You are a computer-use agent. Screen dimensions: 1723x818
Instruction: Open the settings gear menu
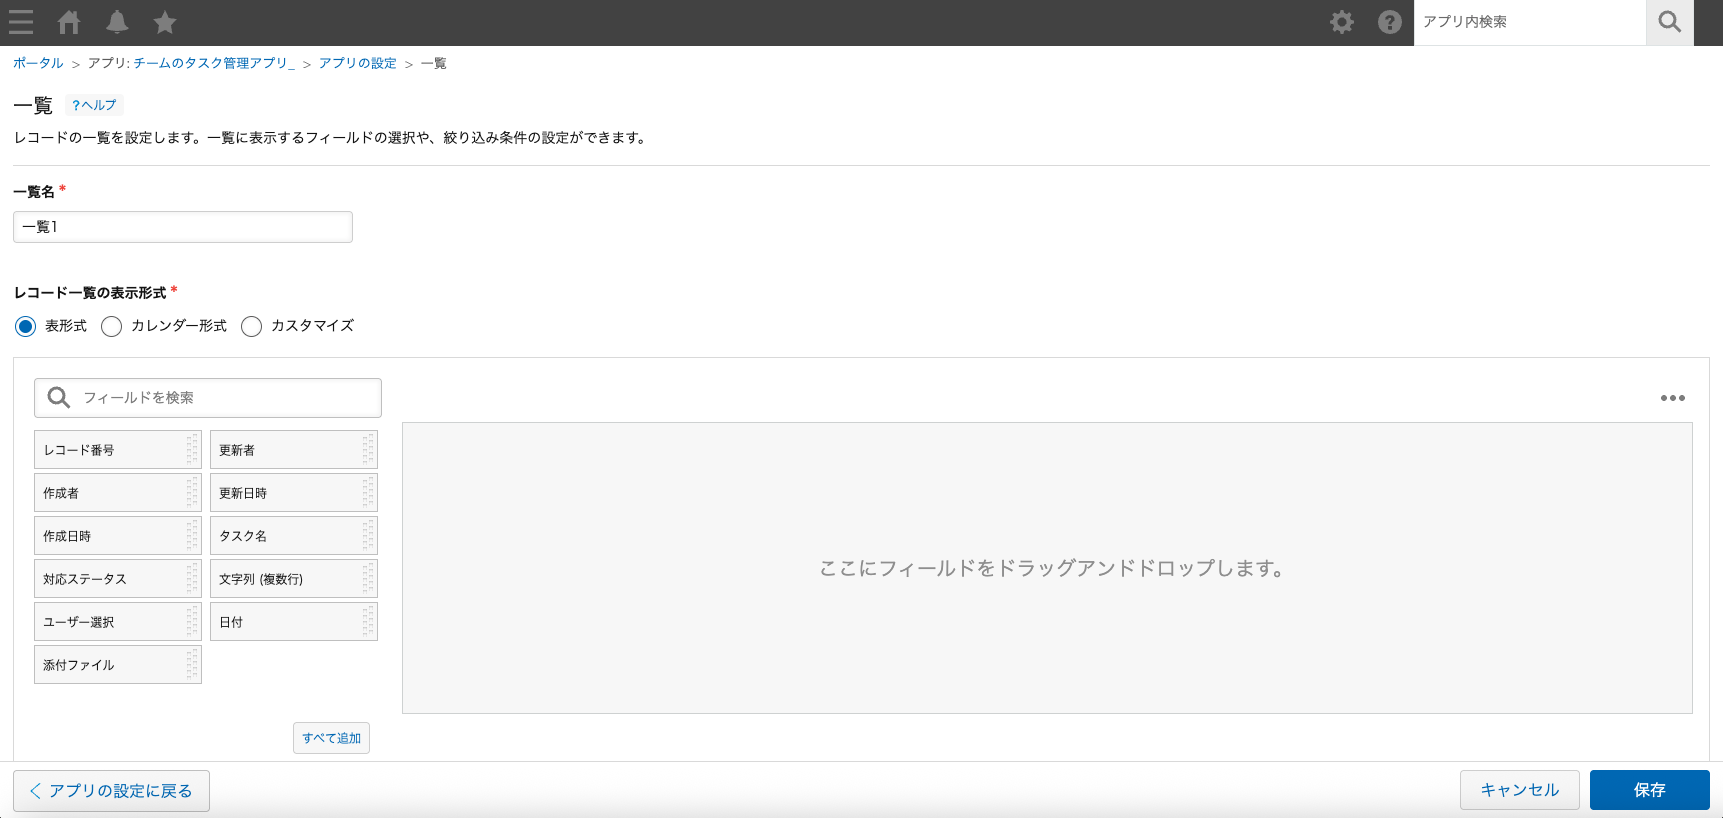(1342, 22)
